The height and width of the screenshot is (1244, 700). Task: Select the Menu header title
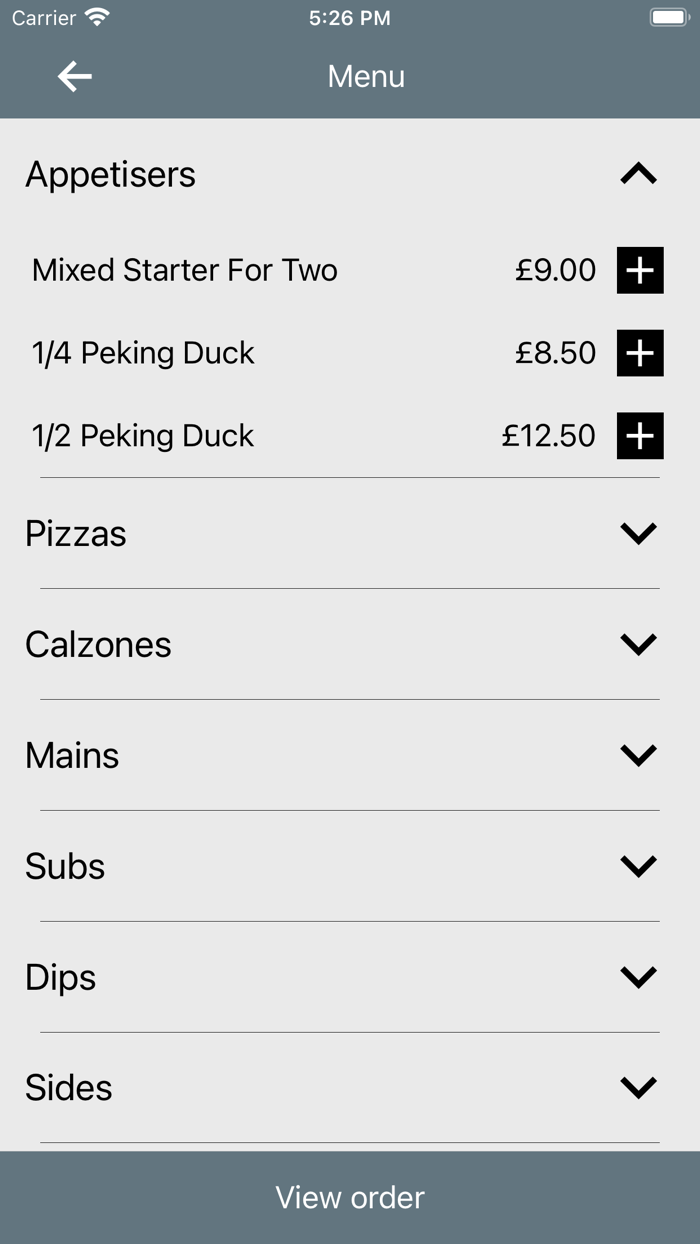coord(366,76)
